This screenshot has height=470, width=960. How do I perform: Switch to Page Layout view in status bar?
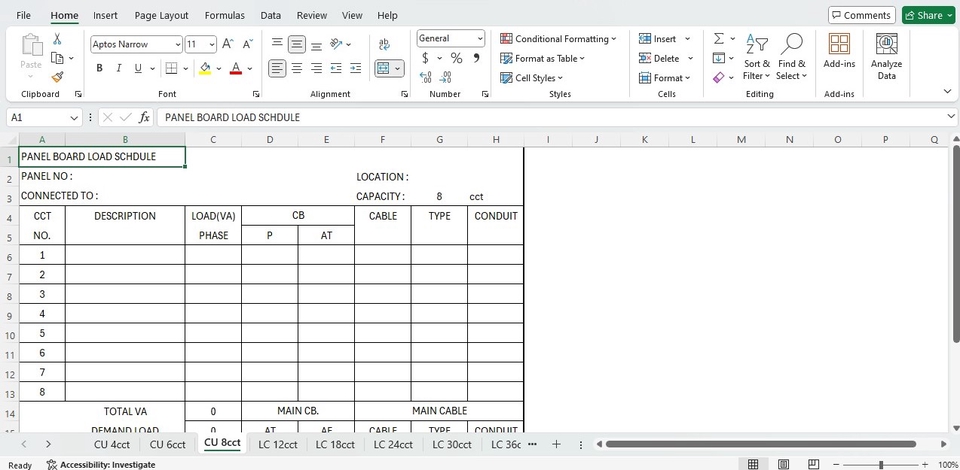tap(783, 464)
